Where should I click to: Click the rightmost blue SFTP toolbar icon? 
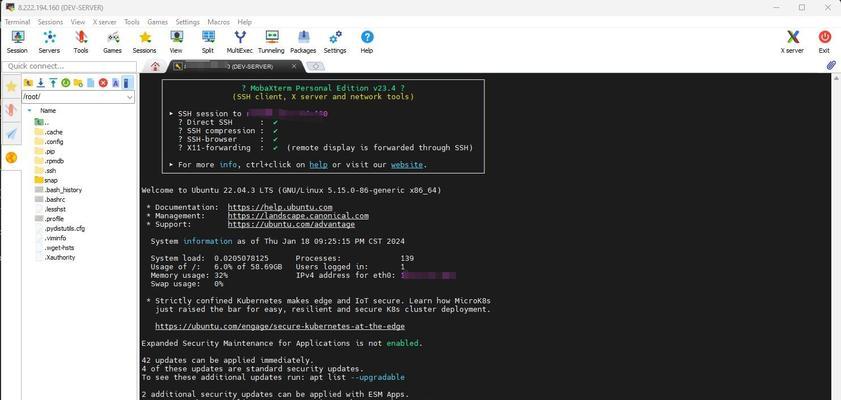click(127, 83)
